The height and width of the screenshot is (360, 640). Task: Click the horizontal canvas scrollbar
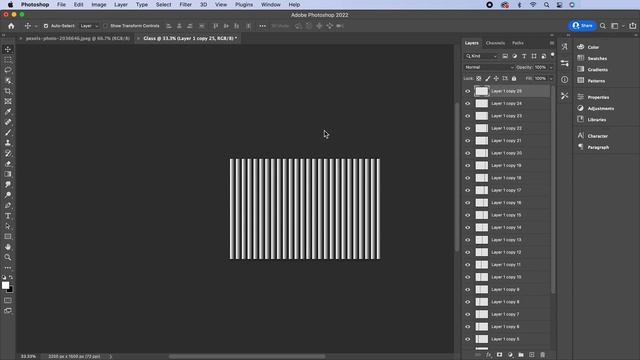click(247, 356)
